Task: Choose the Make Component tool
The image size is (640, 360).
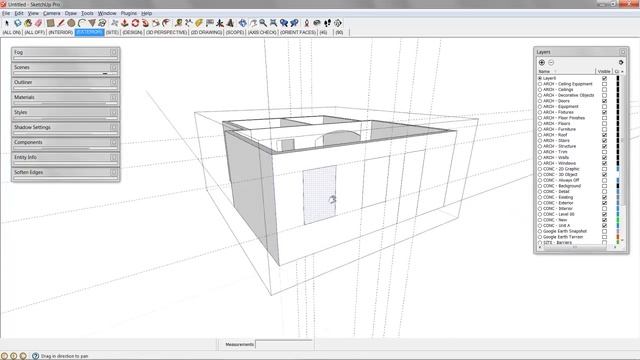Action: 18,23
